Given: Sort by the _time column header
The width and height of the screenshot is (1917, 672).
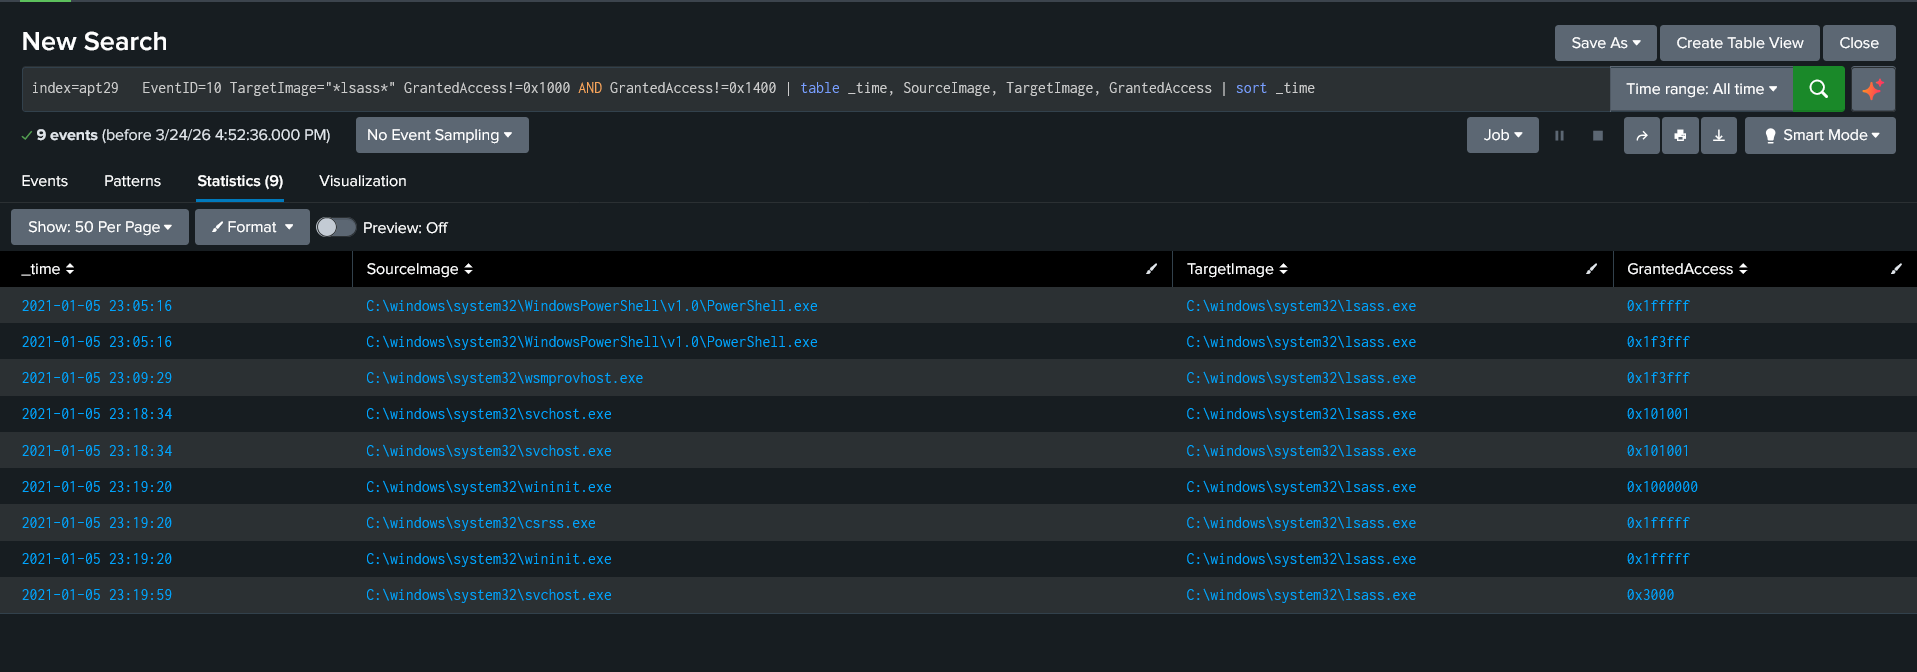Looking at the screenshot, I should point(48,269).
